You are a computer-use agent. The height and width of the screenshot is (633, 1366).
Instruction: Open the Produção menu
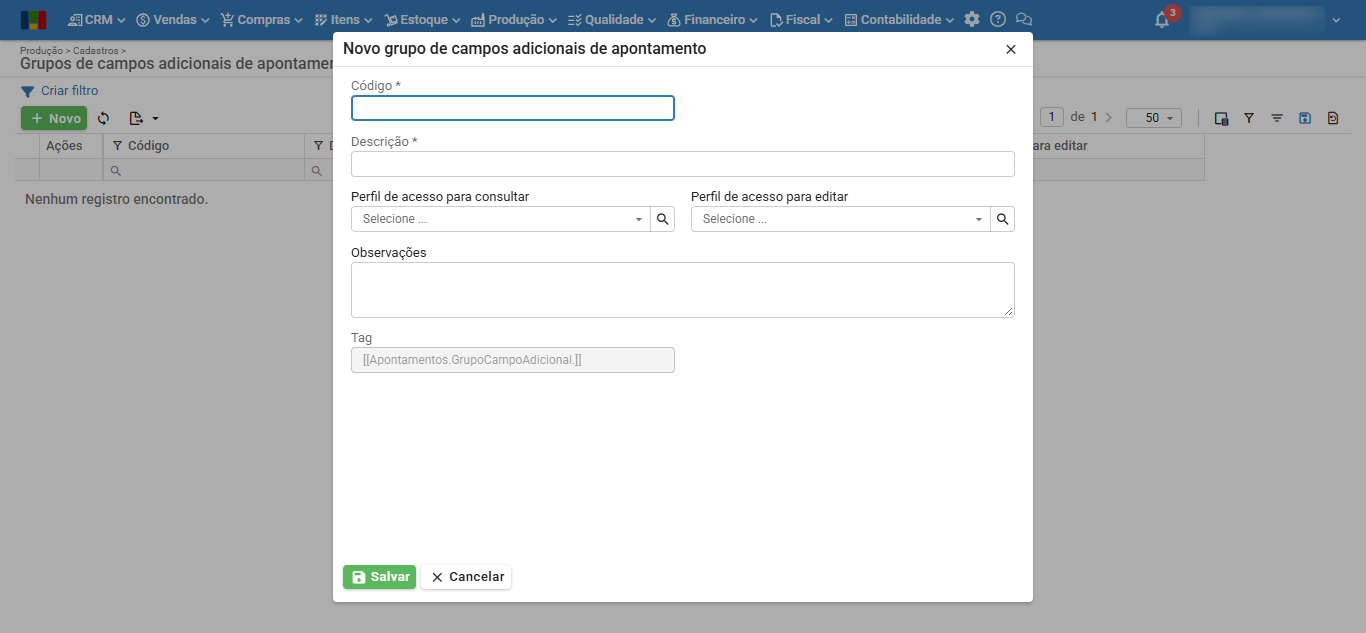click(514, 20)
